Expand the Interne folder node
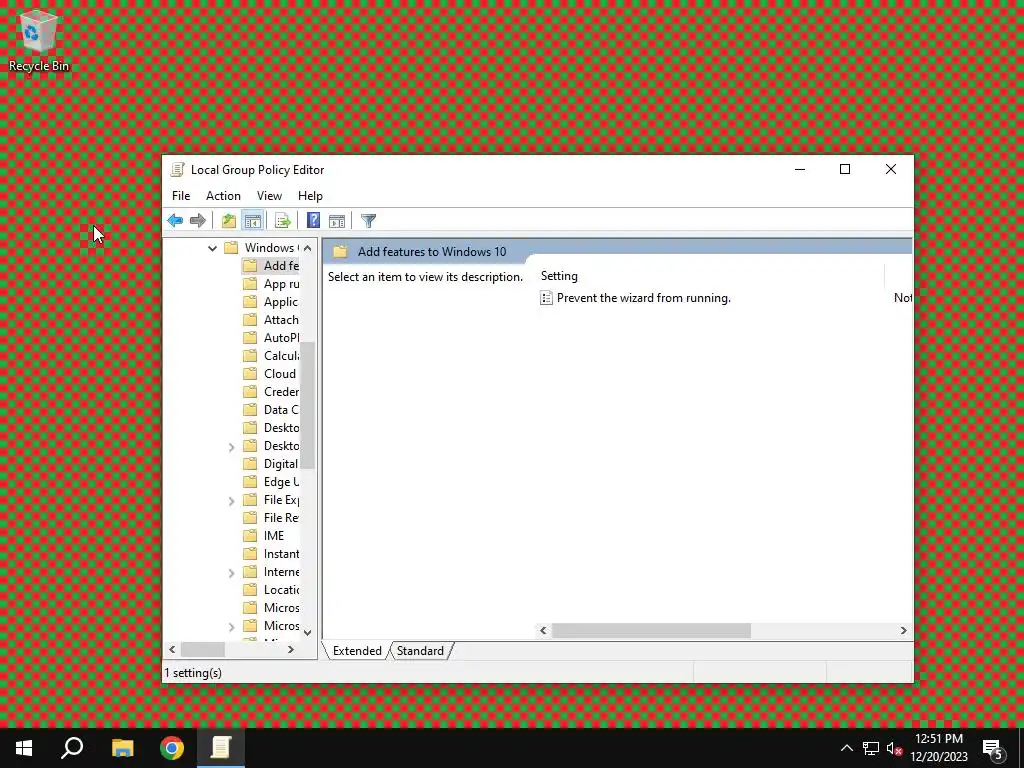The height and width of the screenshot is (768, 1024). tap(231, 573)
